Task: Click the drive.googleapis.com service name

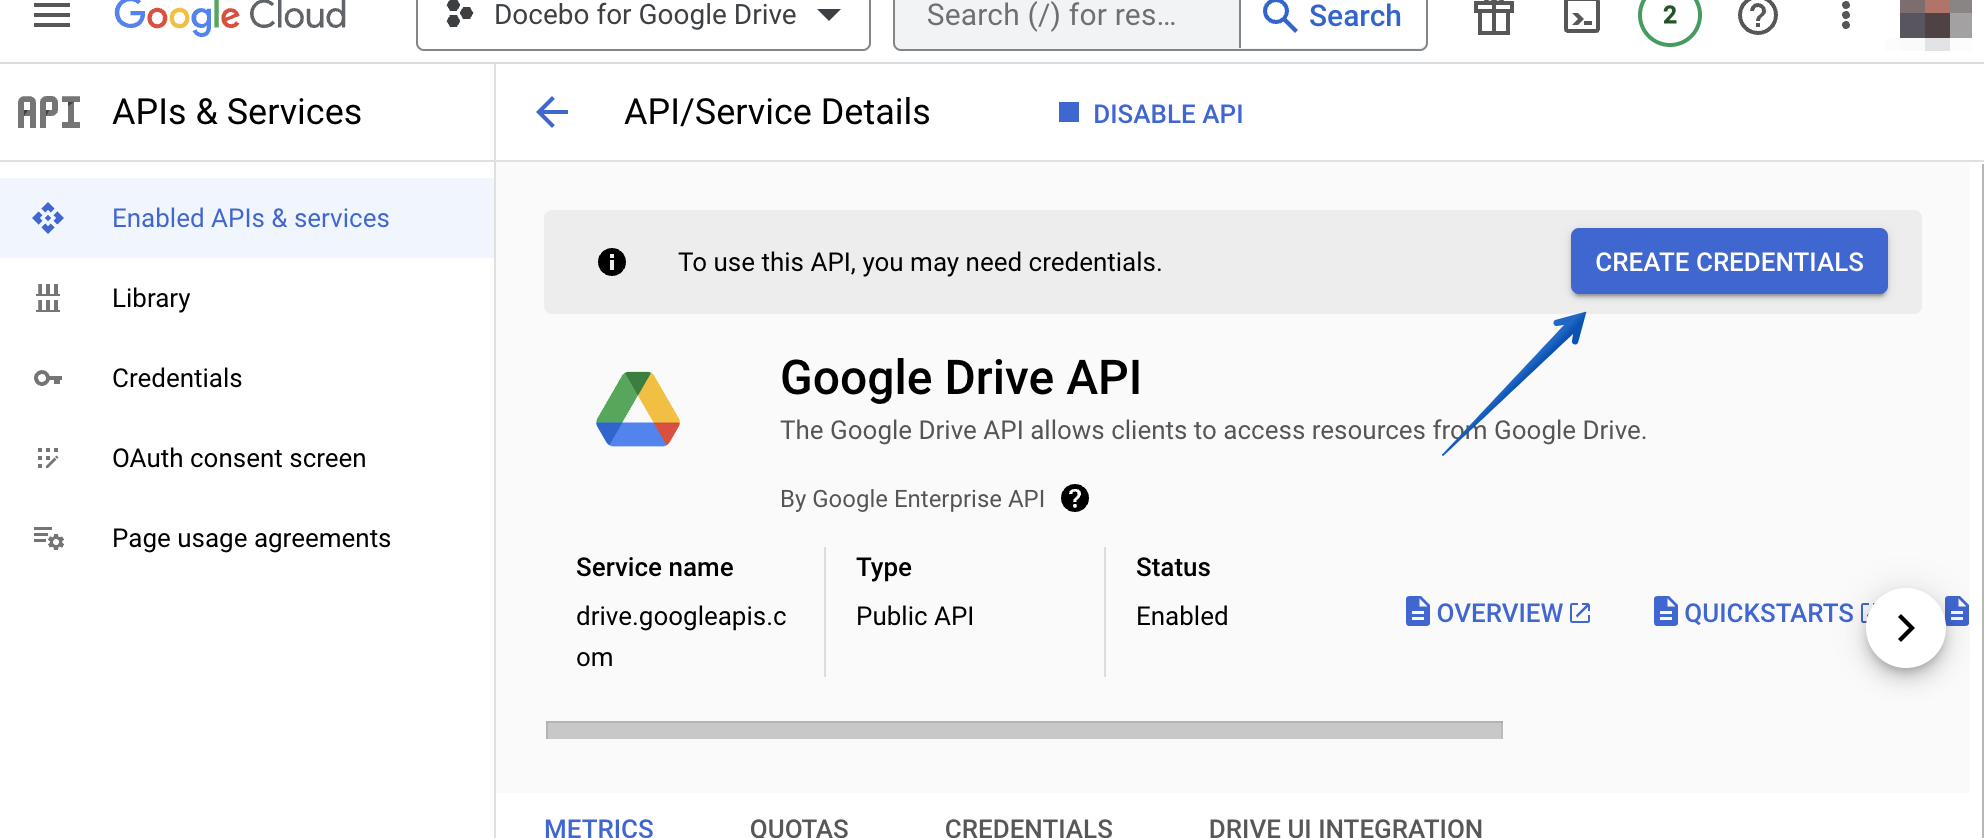Action: (681, 636)
